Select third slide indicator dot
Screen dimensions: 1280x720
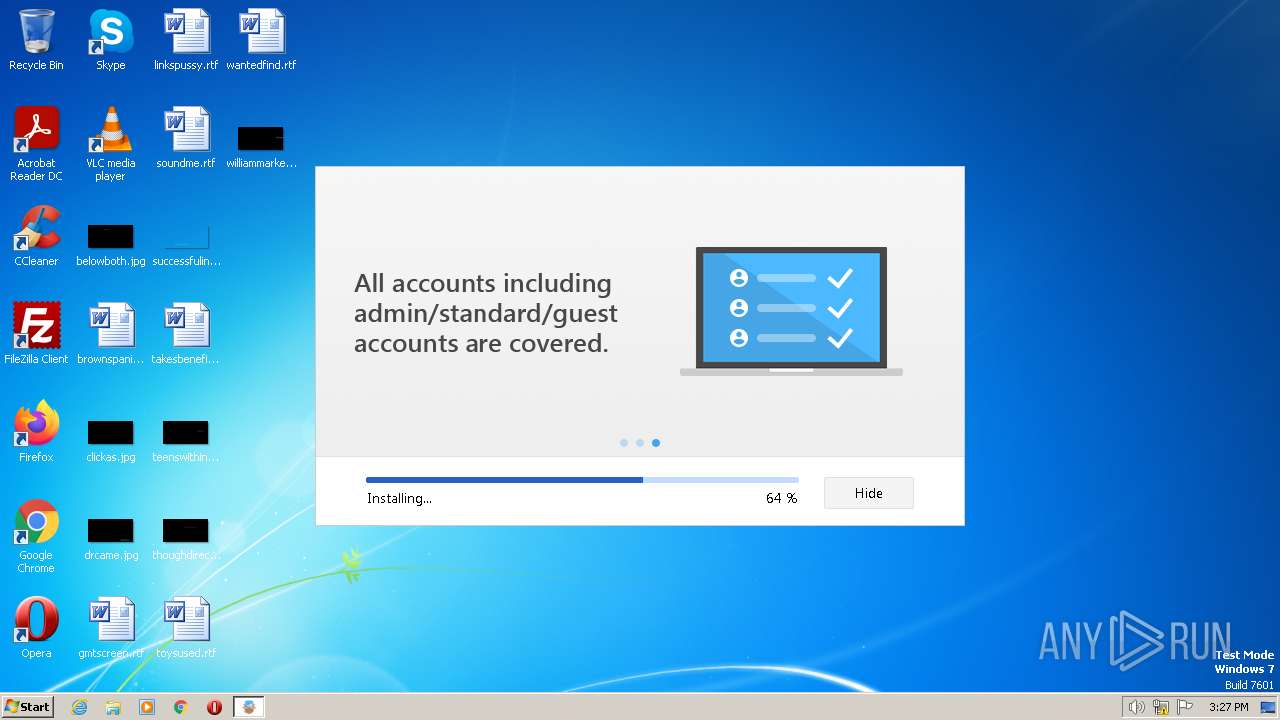(656, 442)
